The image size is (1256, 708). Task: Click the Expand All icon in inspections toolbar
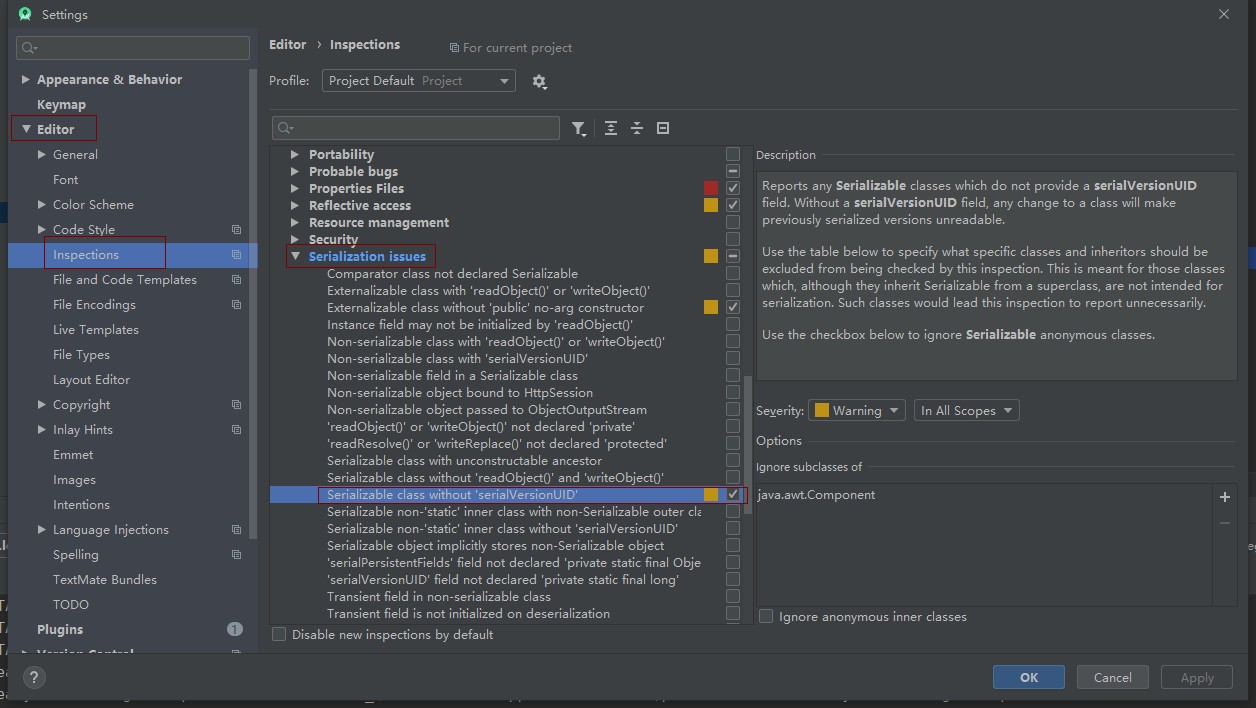pos(611,128)
